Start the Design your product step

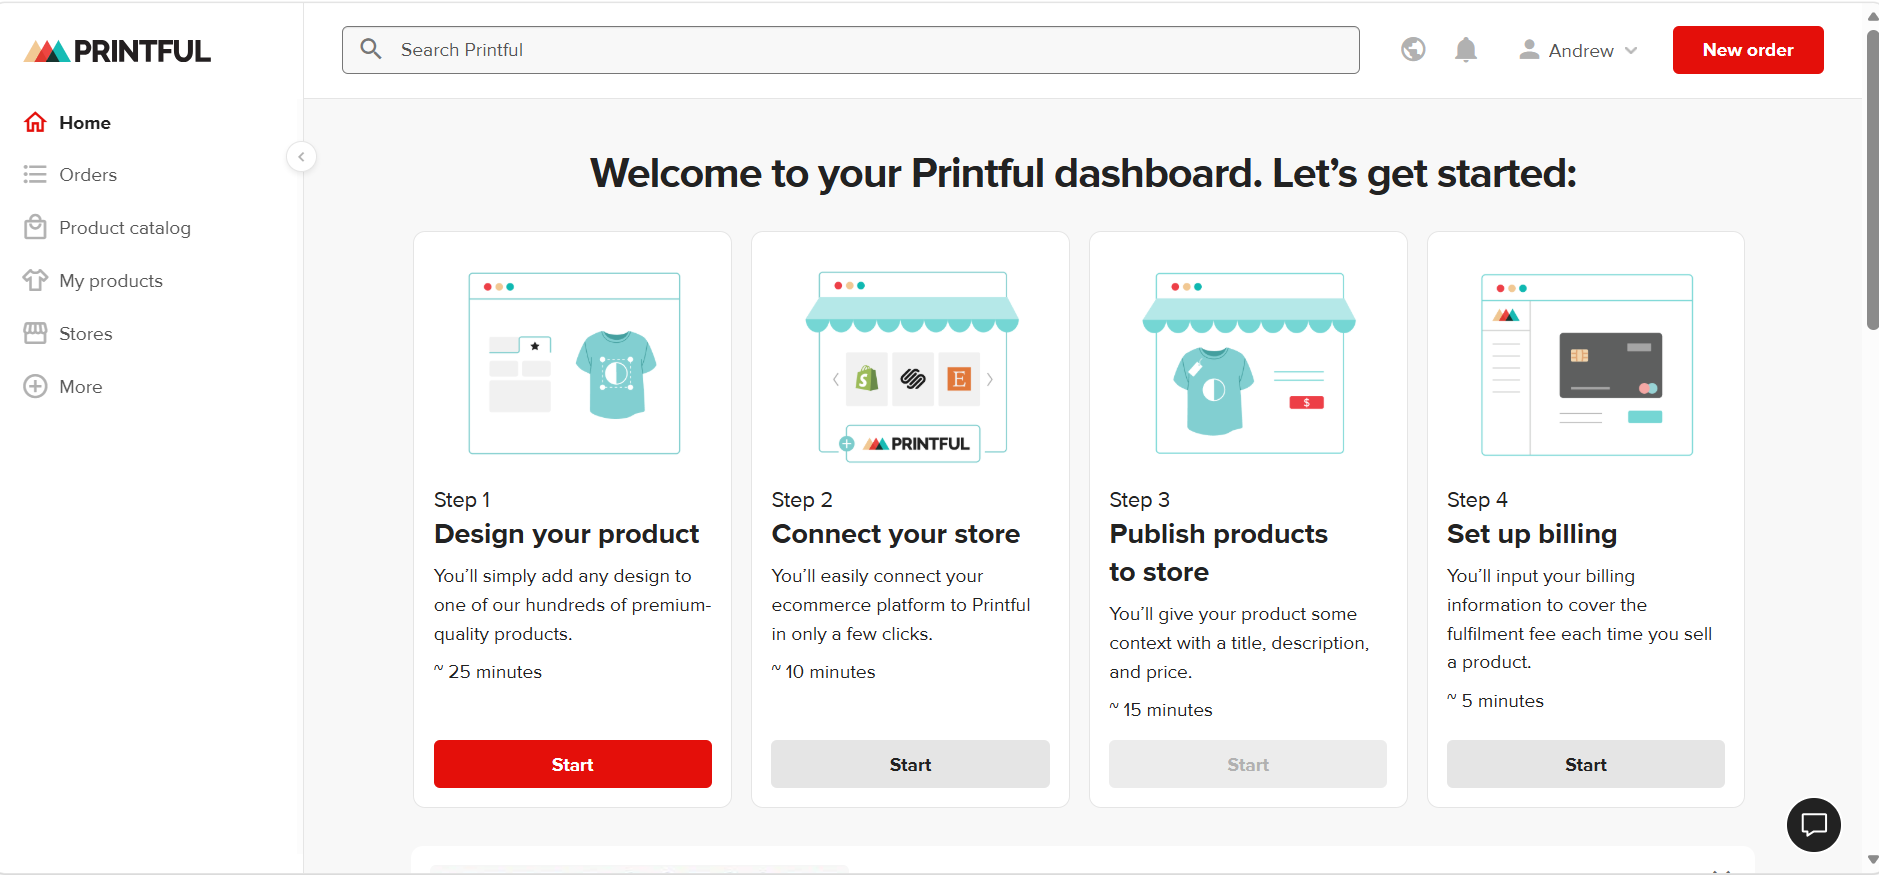point(573,764)
